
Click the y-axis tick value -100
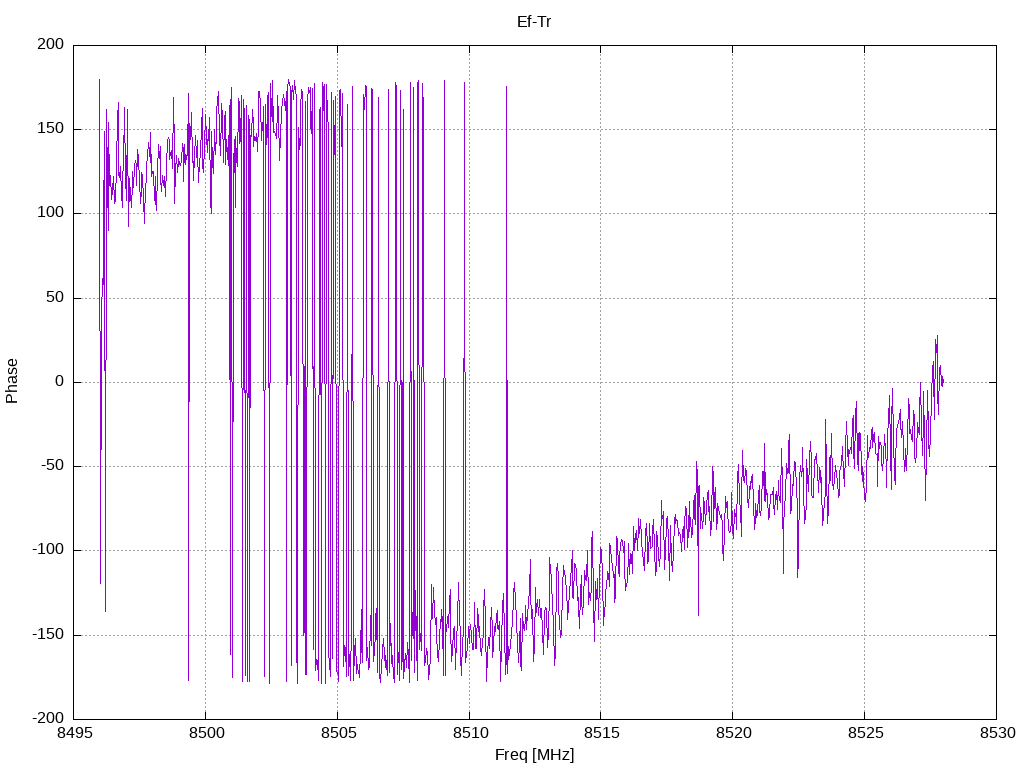(x=48, y=550)
